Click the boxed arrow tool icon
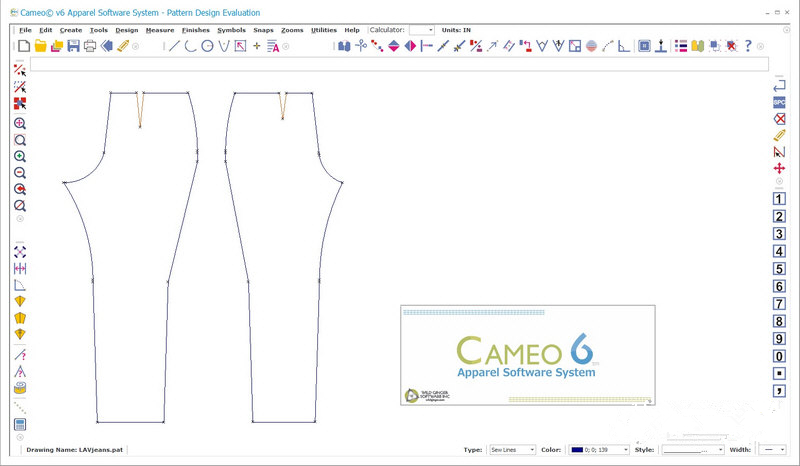Viewport: 800px width, 466px height. (240, 46)
